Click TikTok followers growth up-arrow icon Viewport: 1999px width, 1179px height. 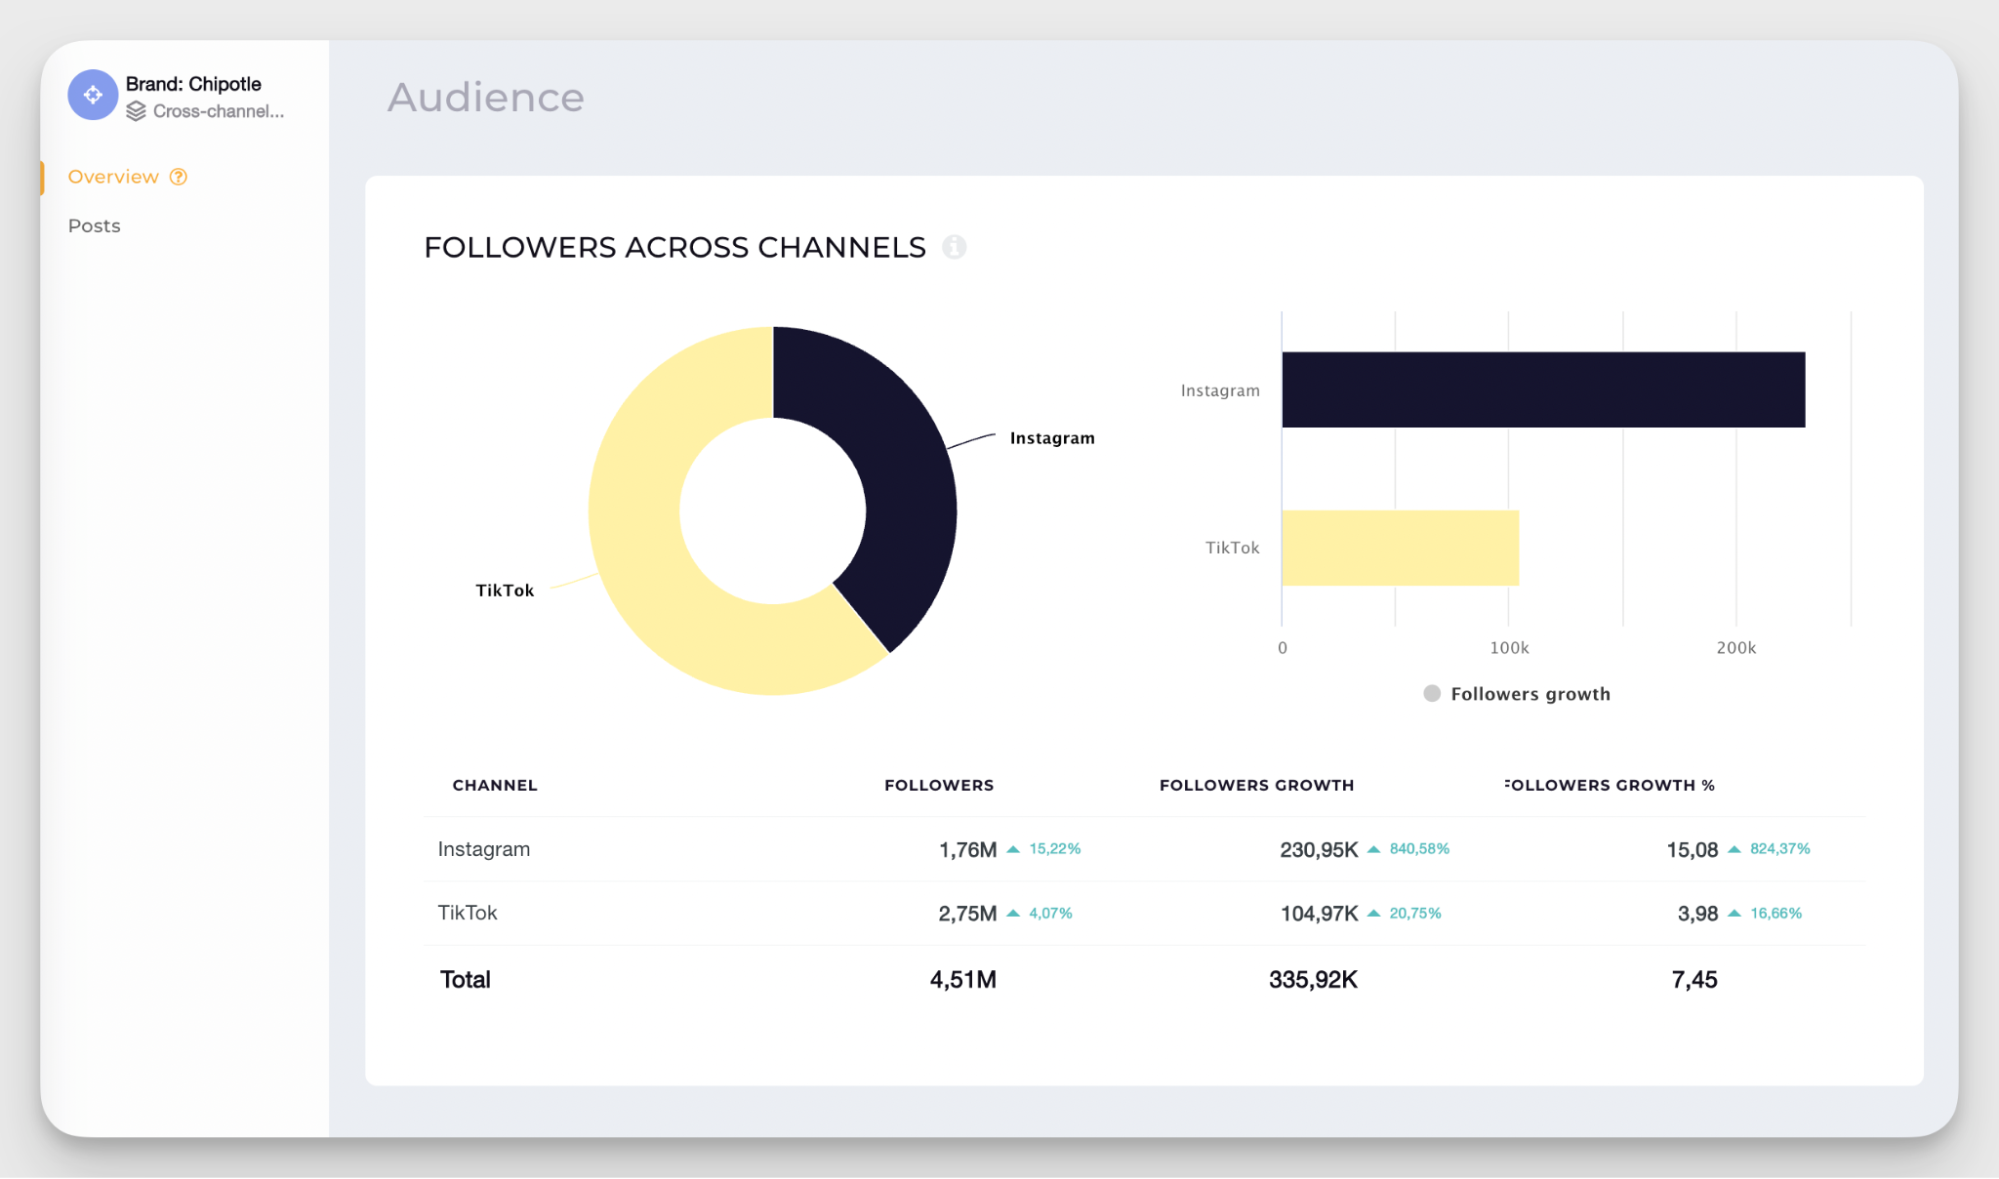1374,913
